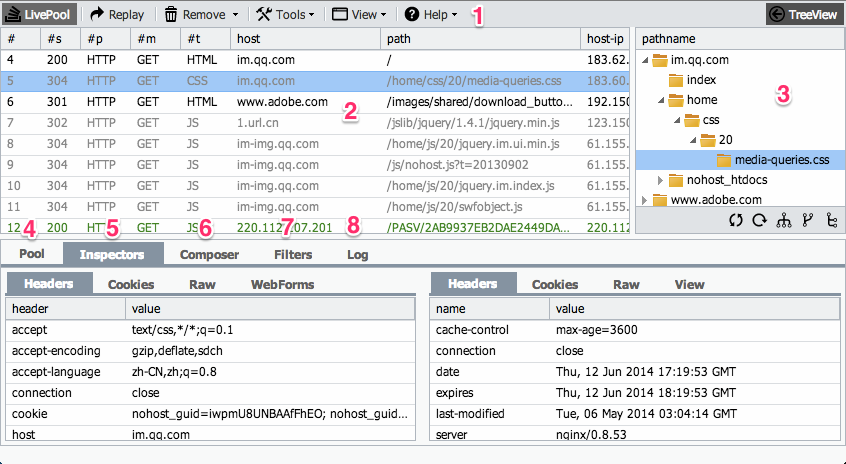This screenshot has height=464, width=846.
Task: Click the cookie header value nohost_guid
Action: click(270, 414)
